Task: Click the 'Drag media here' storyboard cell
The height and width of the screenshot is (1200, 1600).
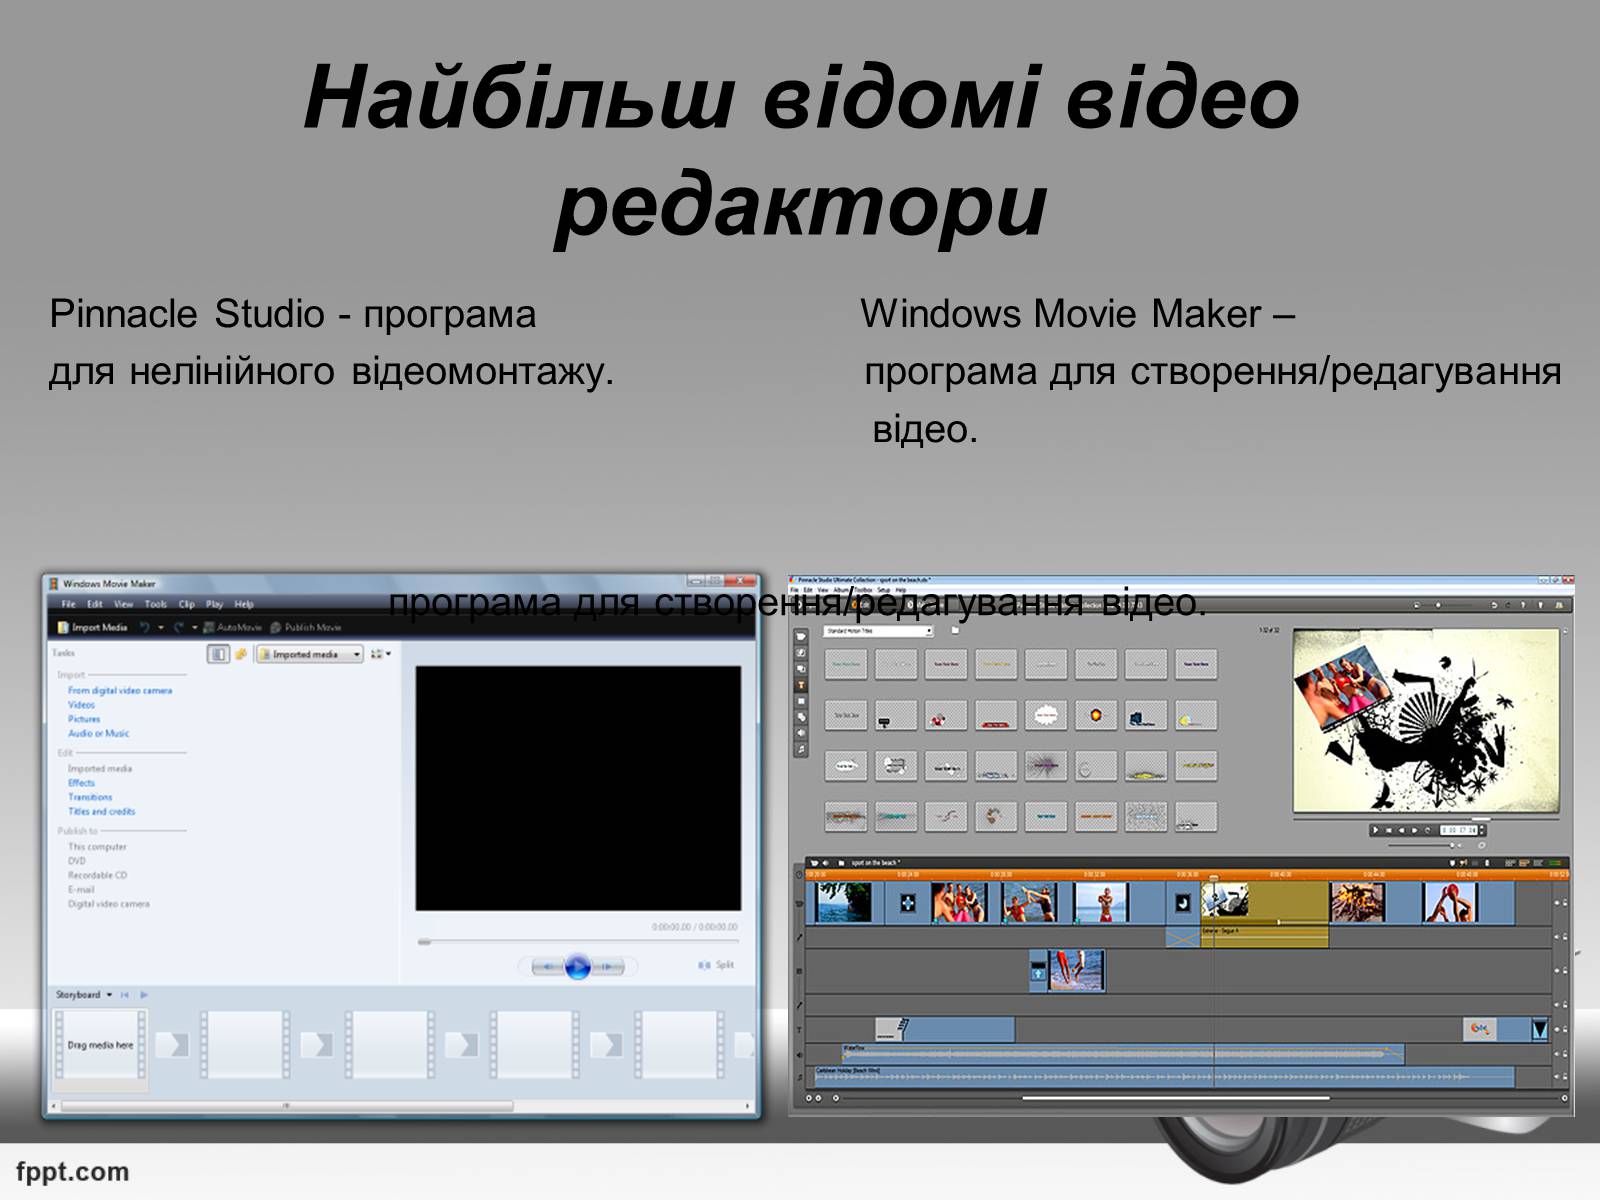Action: pos(100,1044)
